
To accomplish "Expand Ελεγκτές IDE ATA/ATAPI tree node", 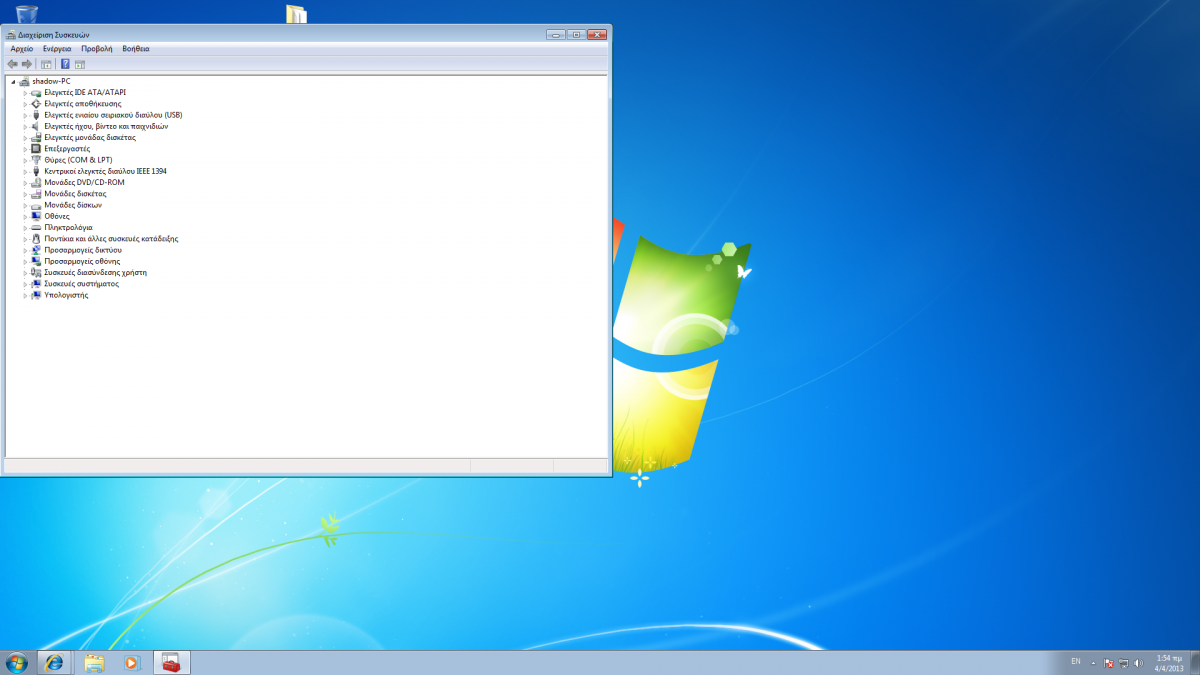I will [25, 92].
